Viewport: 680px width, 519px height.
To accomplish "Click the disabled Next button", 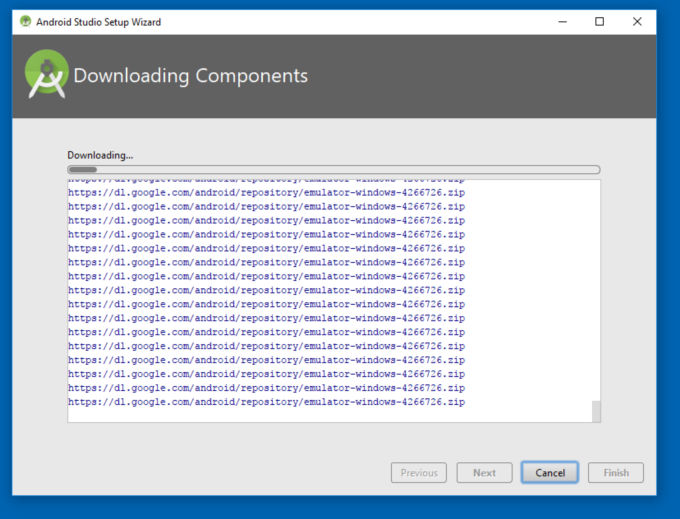I will [484, 473].
